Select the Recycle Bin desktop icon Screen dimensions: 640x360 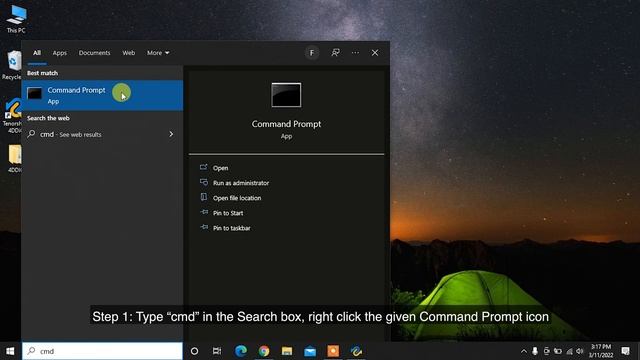pos(12,65)
